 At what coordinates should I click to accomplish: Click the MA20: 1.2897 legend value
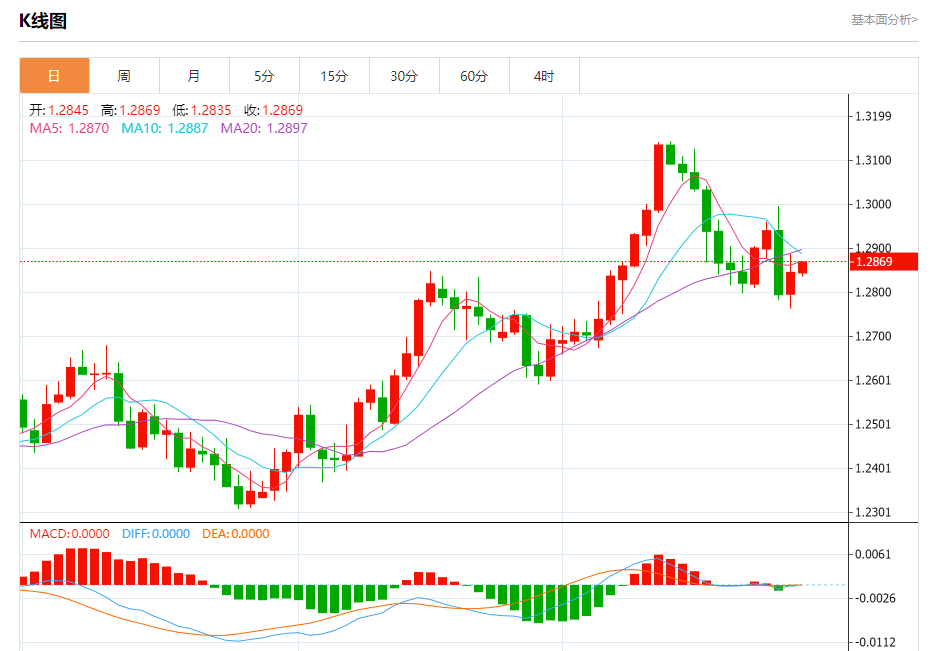[x=264, y=128]
